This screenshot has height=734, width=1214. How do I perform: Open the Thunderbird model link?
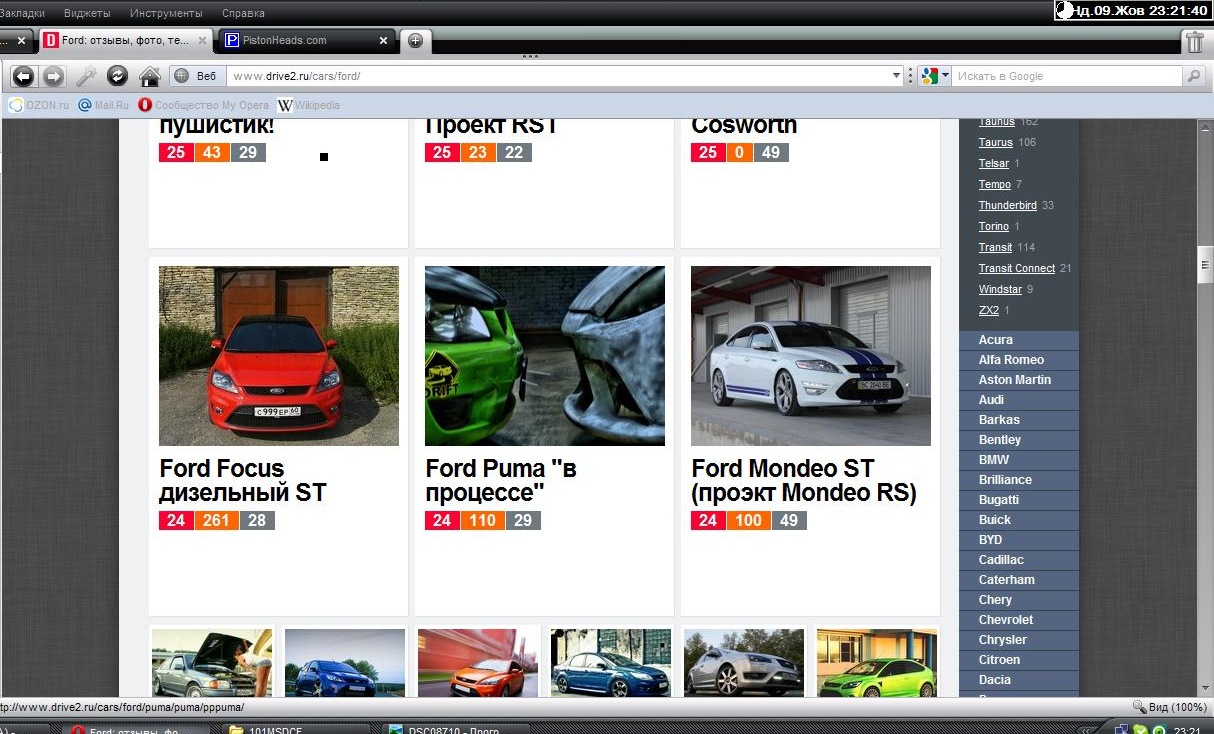1007,205
